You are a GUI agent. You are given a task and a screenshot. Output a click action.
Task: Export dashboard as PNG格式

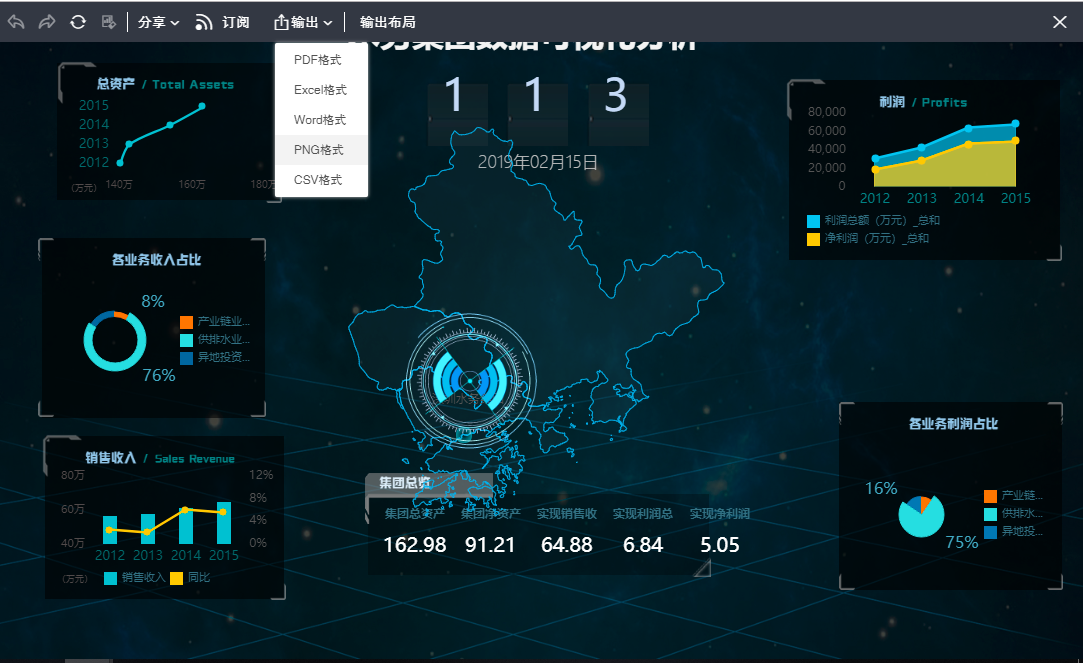[x=319, y=150]
